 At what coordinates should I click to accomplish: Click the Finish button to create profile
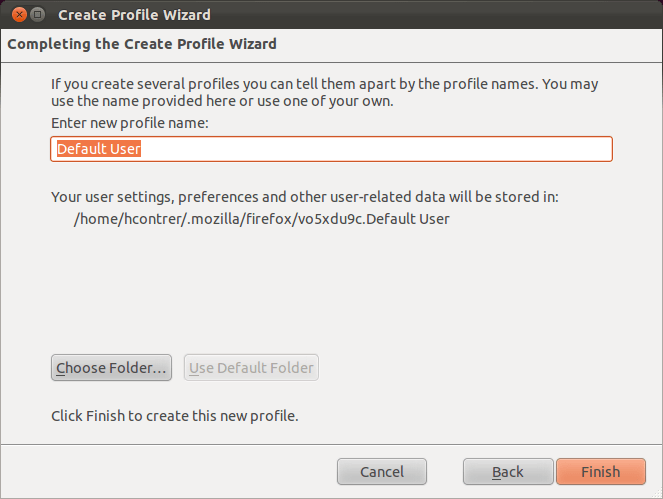pos(601,472)
